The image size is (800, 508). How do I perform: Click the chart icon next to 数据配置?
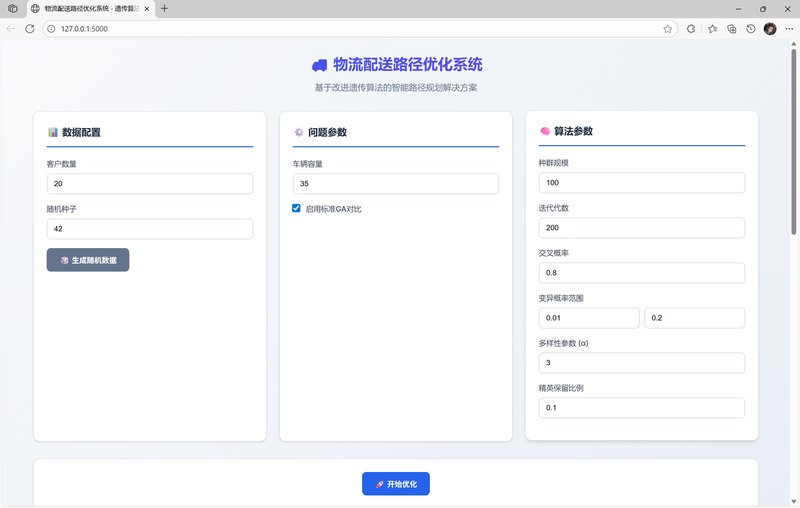53,132
